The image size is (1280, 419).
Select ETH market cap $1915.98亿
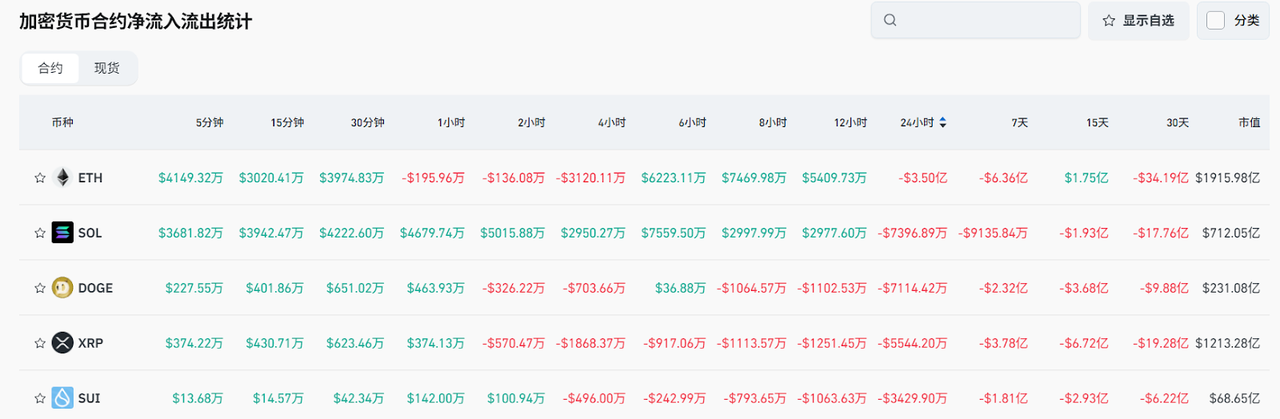pos(1229,178)
